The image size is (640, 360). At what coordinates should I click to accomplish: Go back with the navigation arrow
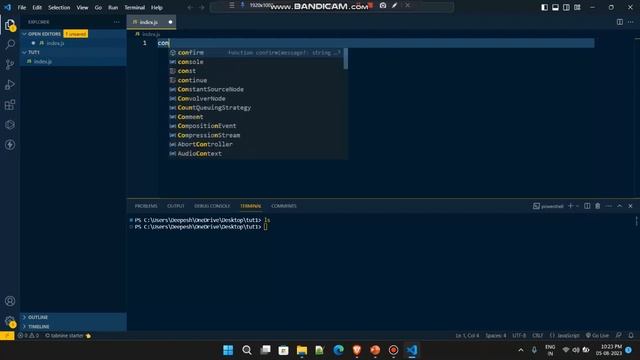190,7
